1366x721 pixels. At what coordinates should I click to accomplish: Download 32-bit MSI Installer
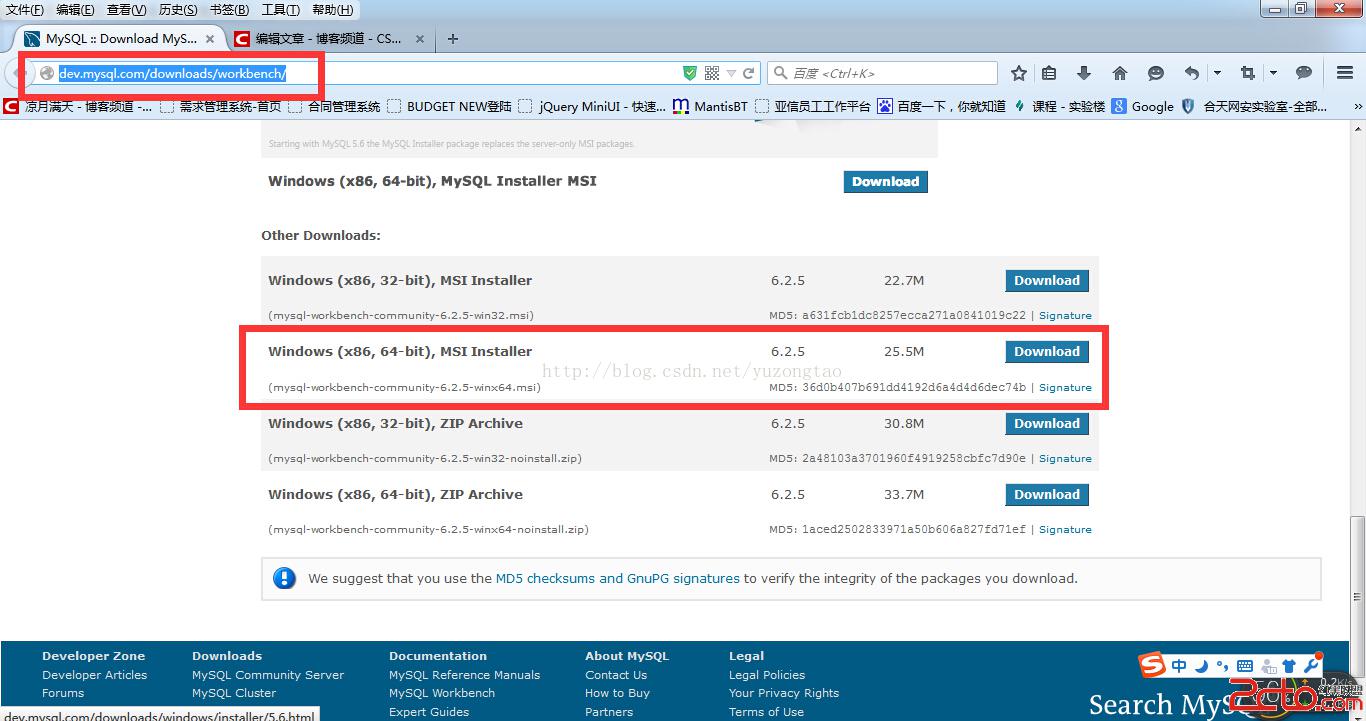coord(1047,281)
